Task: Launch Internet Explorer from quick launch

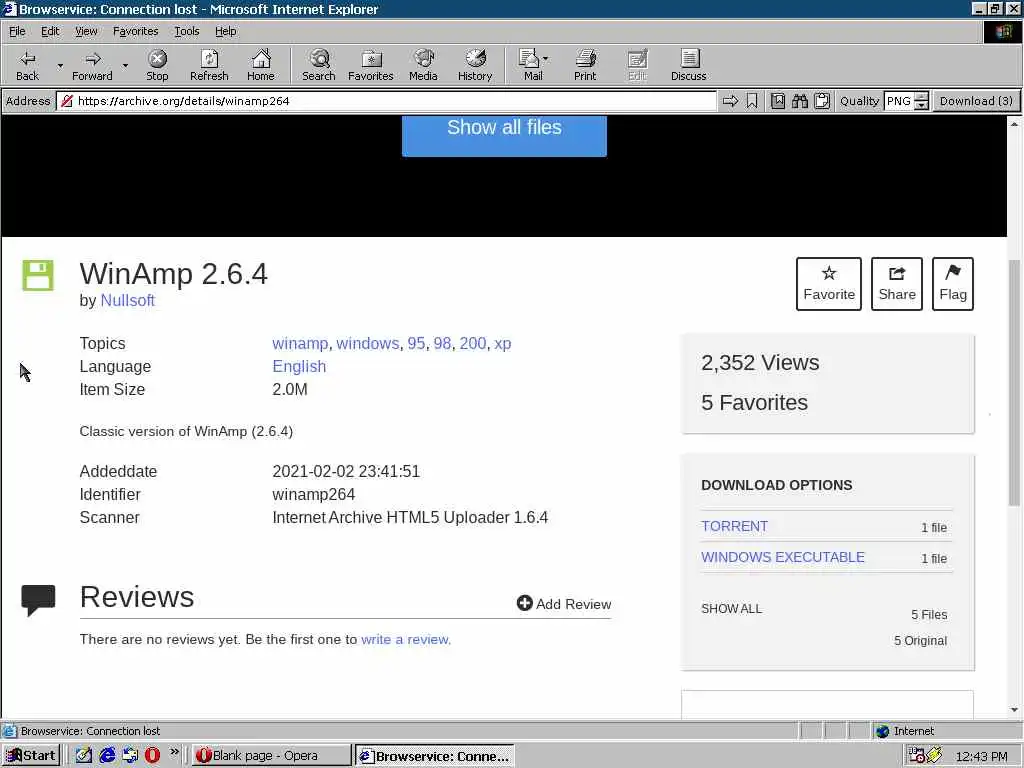Action: pos(107,756)
